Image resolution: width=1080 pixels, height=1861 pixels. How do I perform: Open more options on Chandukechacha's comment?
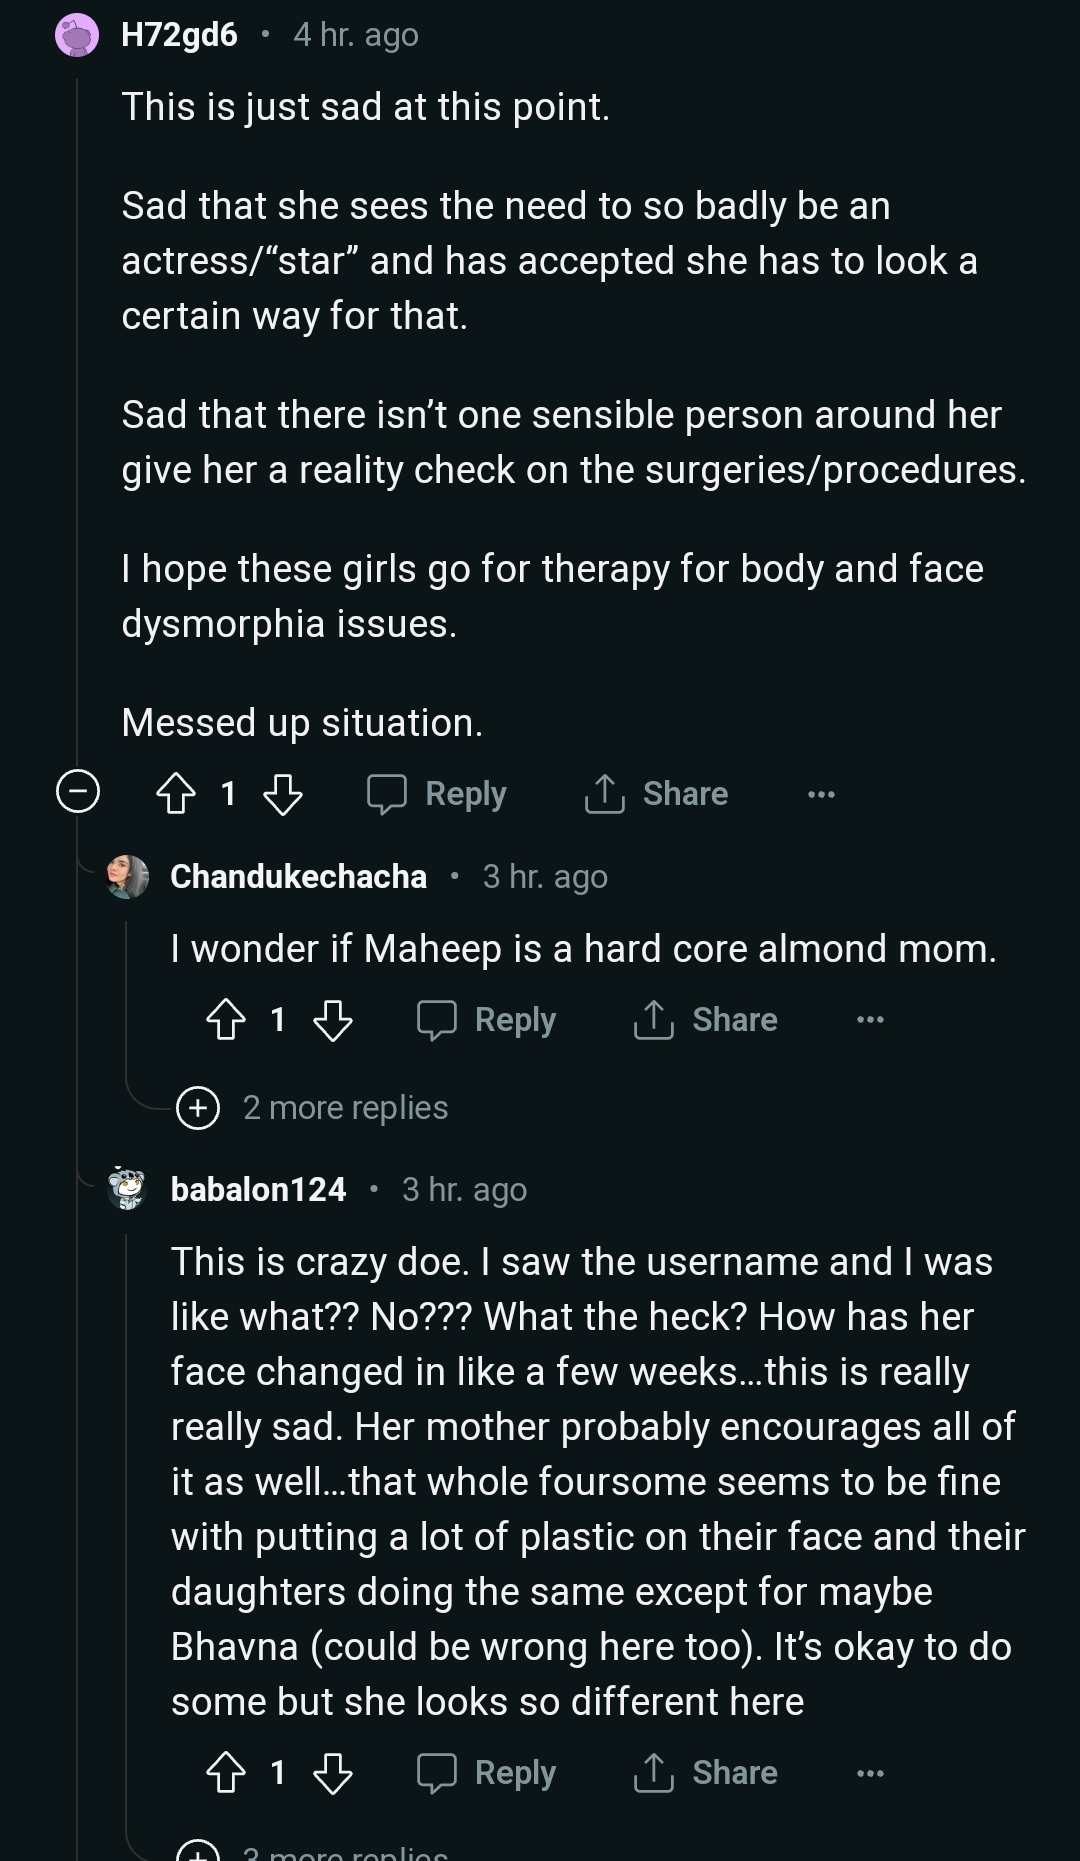(870, 1020)
